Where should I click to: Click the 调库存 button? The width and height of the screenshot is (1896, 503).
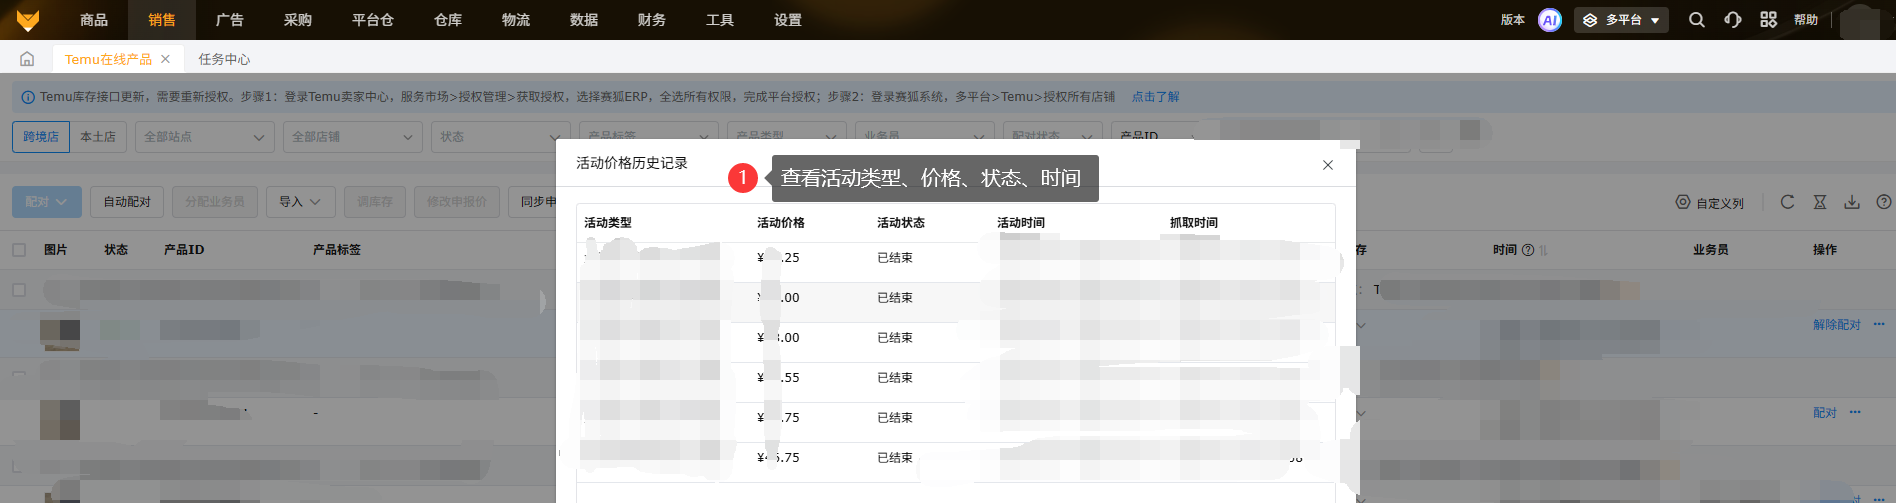click(x=375, y=202)
